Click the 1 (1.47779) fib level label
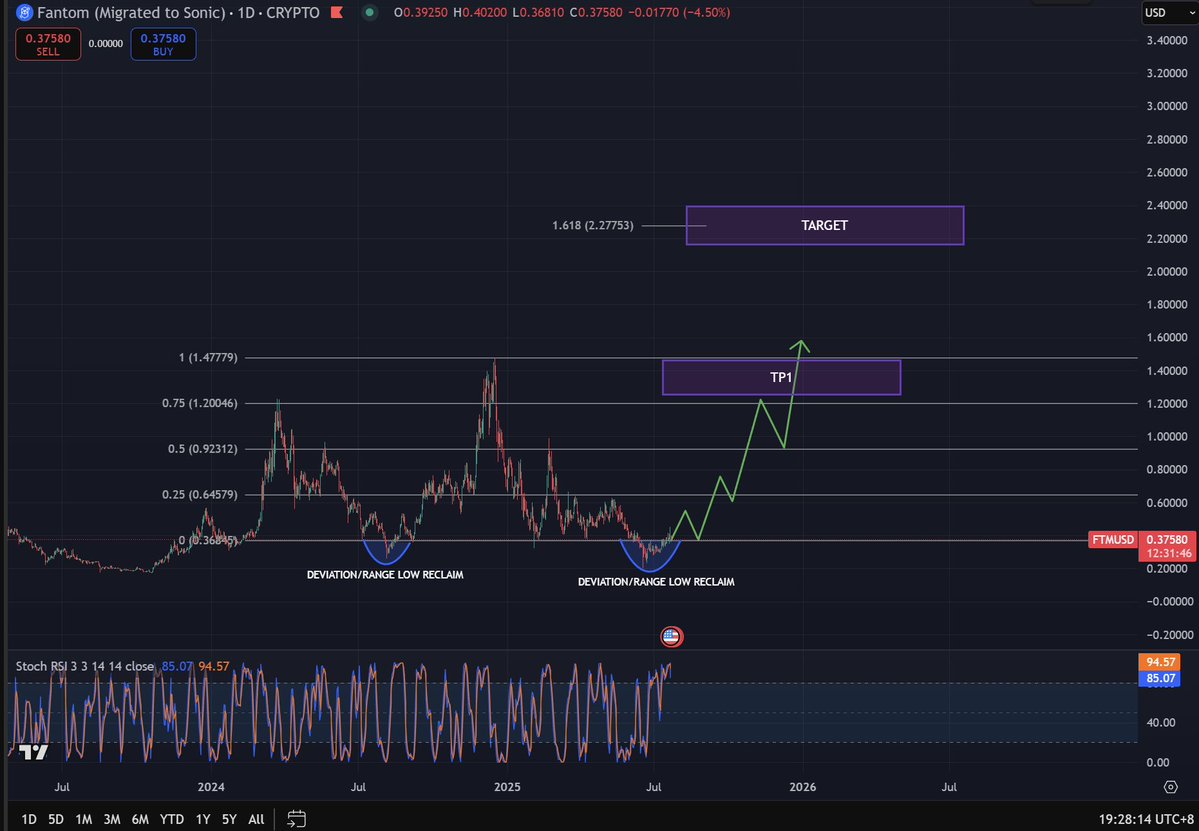1199x831 pixels. tap(208, 357)
